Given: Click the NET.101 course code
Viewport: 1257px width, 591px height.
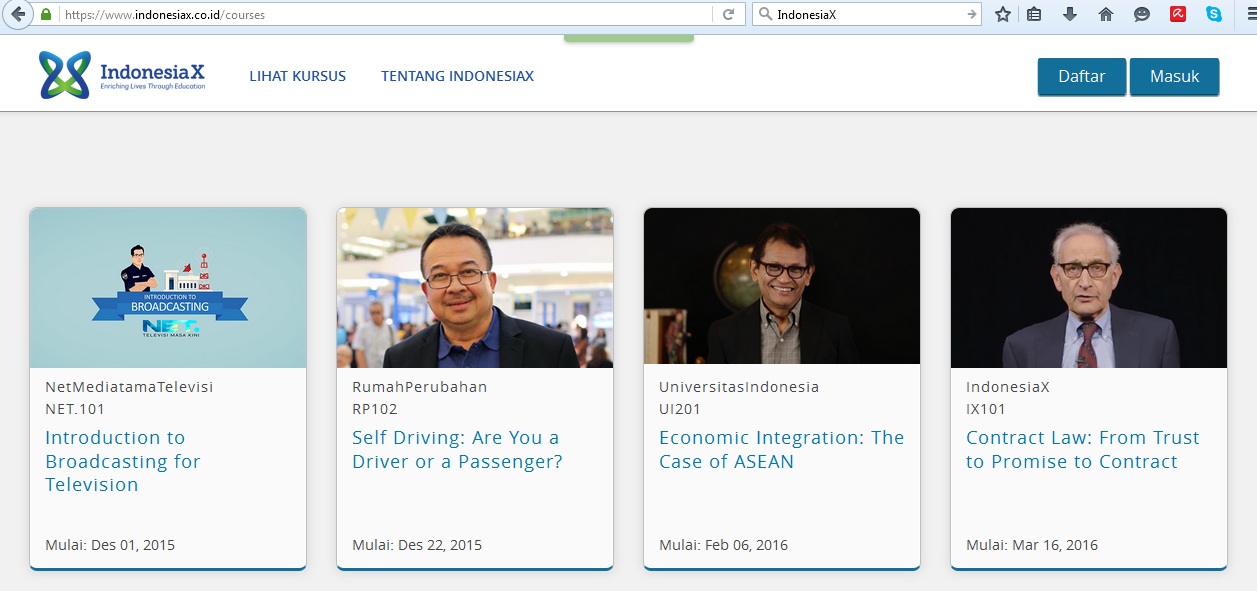Looking at the screenshot, I should [75, 409].
